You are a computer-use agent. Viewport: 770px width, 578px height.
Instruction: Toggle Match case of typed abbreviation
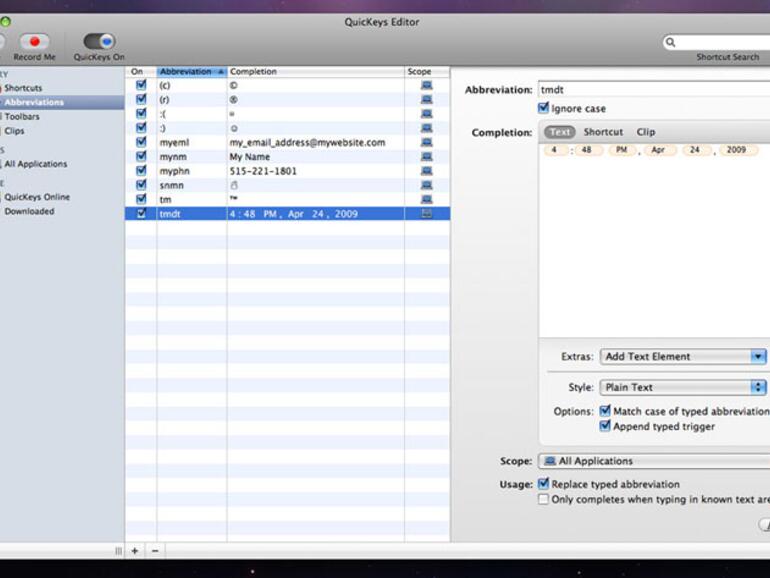click(605, 411)
